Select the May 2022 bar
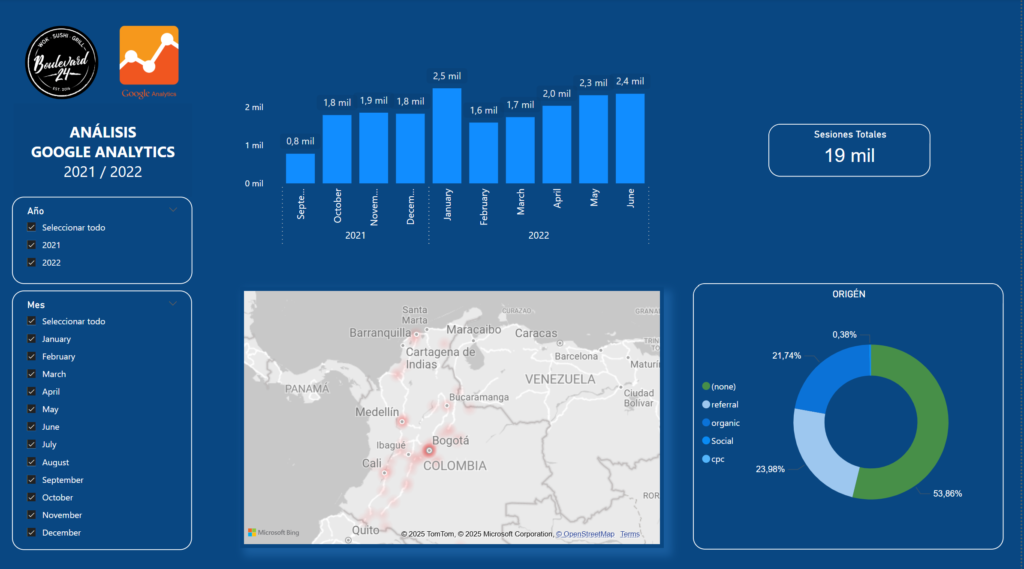The image size is (1024, 569). pyautogui.click(x=593, y=139)
